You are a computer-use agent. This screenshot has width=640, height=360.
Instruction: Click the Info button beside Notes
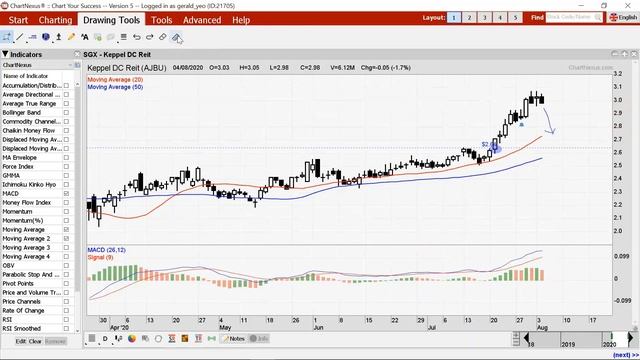click(259, 338)
